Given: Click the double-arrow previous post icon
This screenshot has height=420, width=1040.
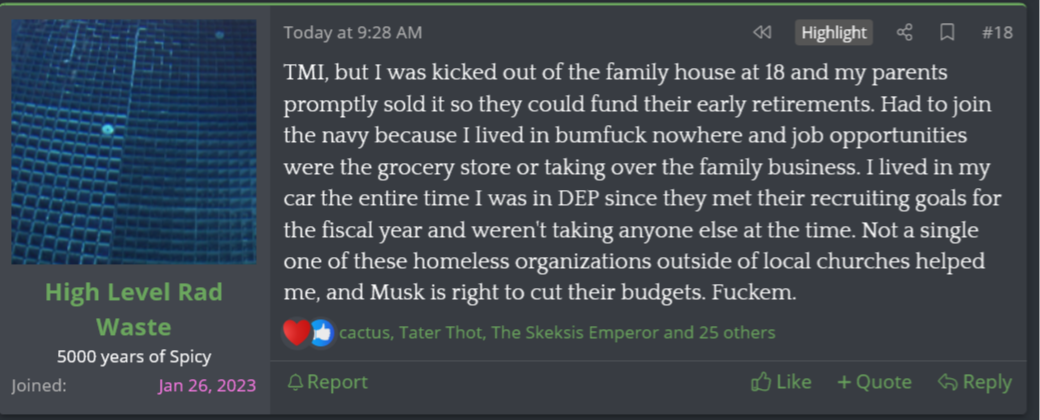Looking at the screenshot, I should [762, 33].
